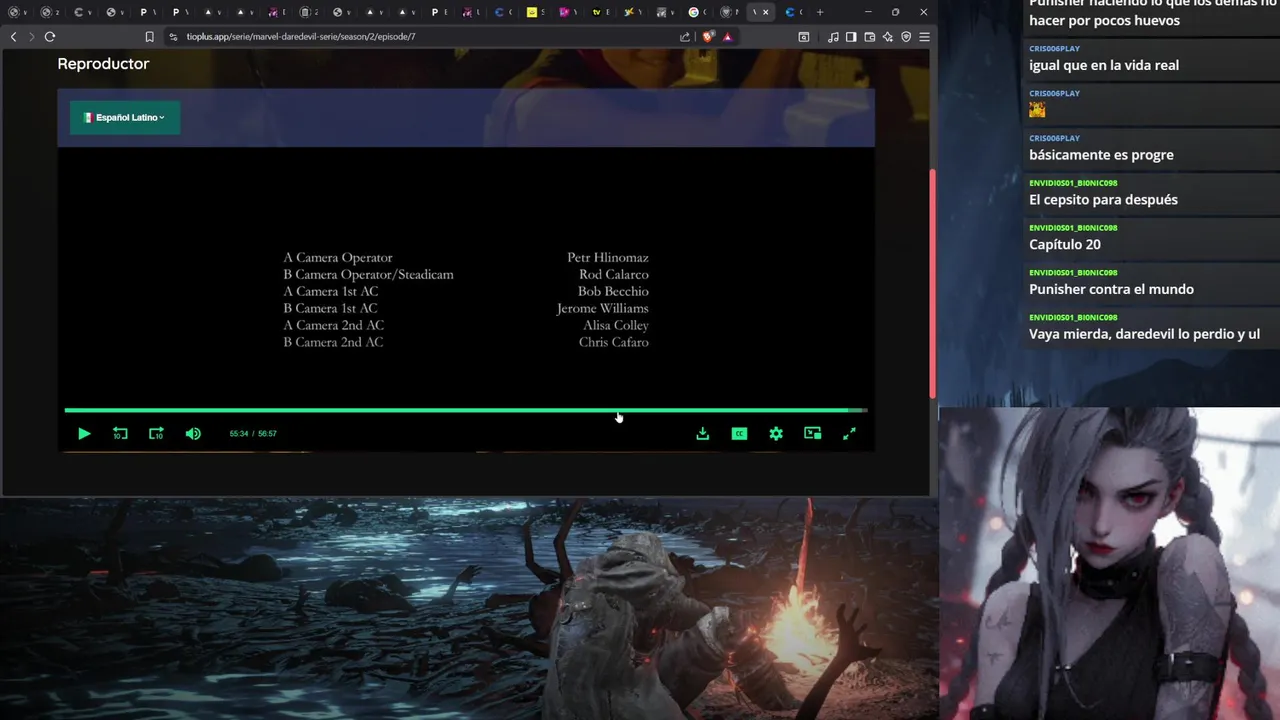Screen dimensions: 1280x720
Task: Click the '55:34 / 56:57' time display
Action: [x=253, y=433]
